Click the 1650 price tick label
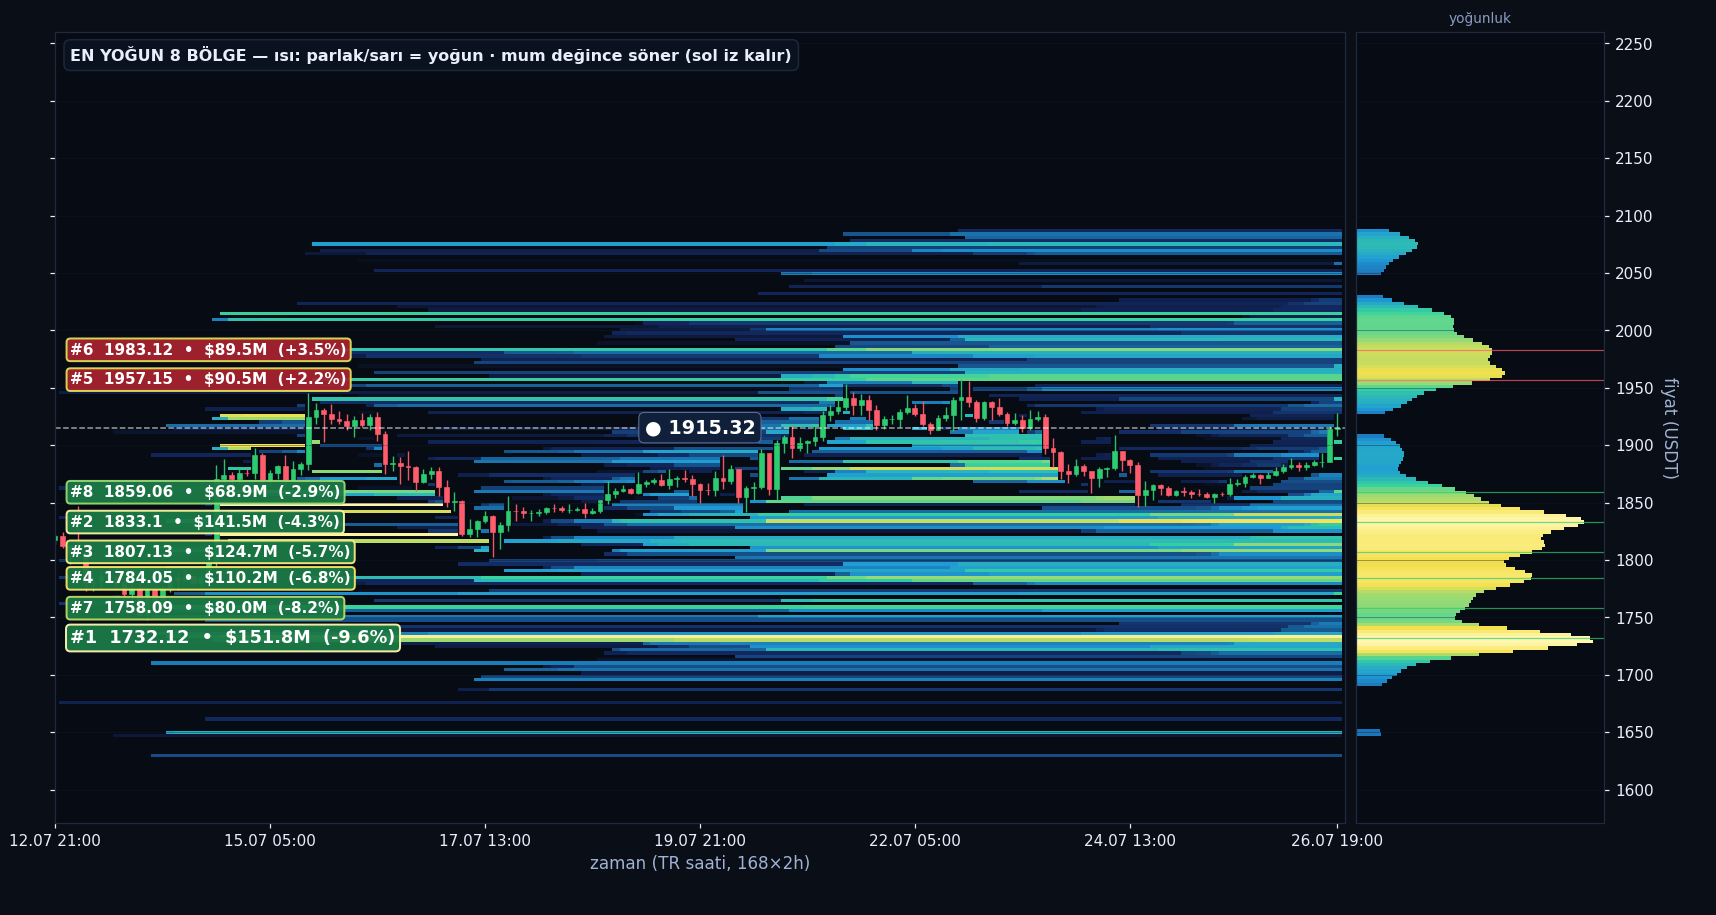Viewport: 1716px width, 915px height. coord(1634,732)
